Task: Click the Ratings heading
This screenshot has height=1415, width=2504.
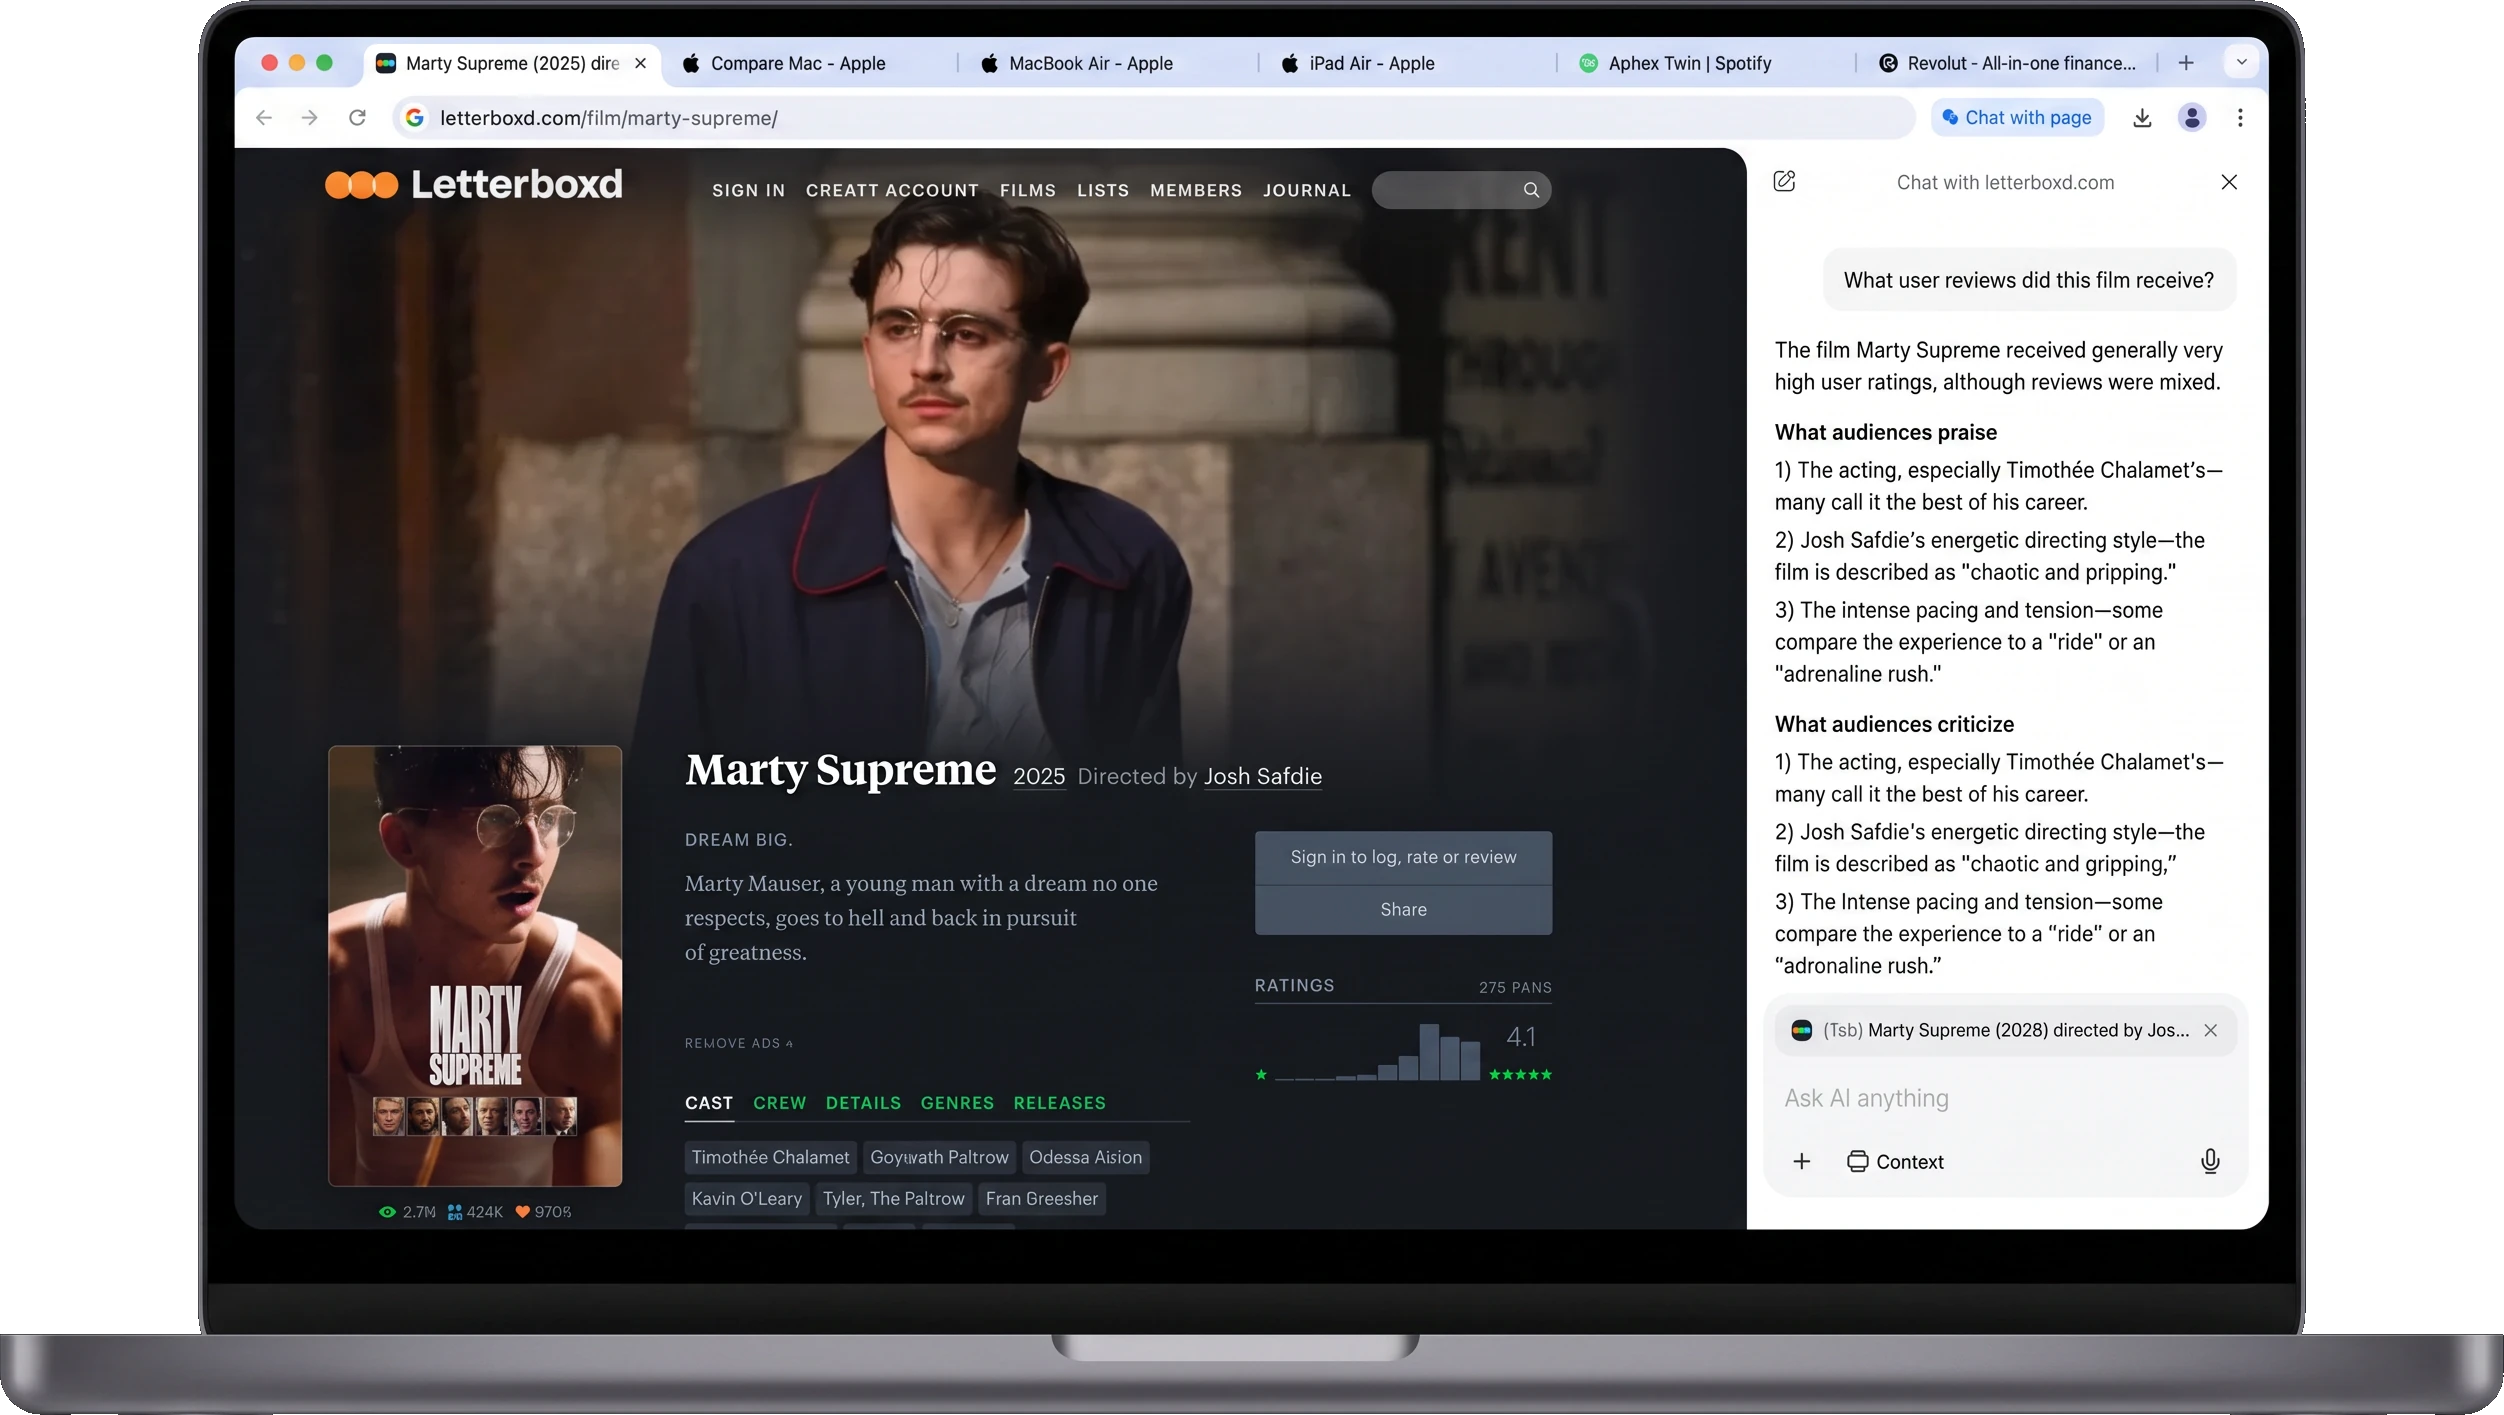Action: [1294, 986]
